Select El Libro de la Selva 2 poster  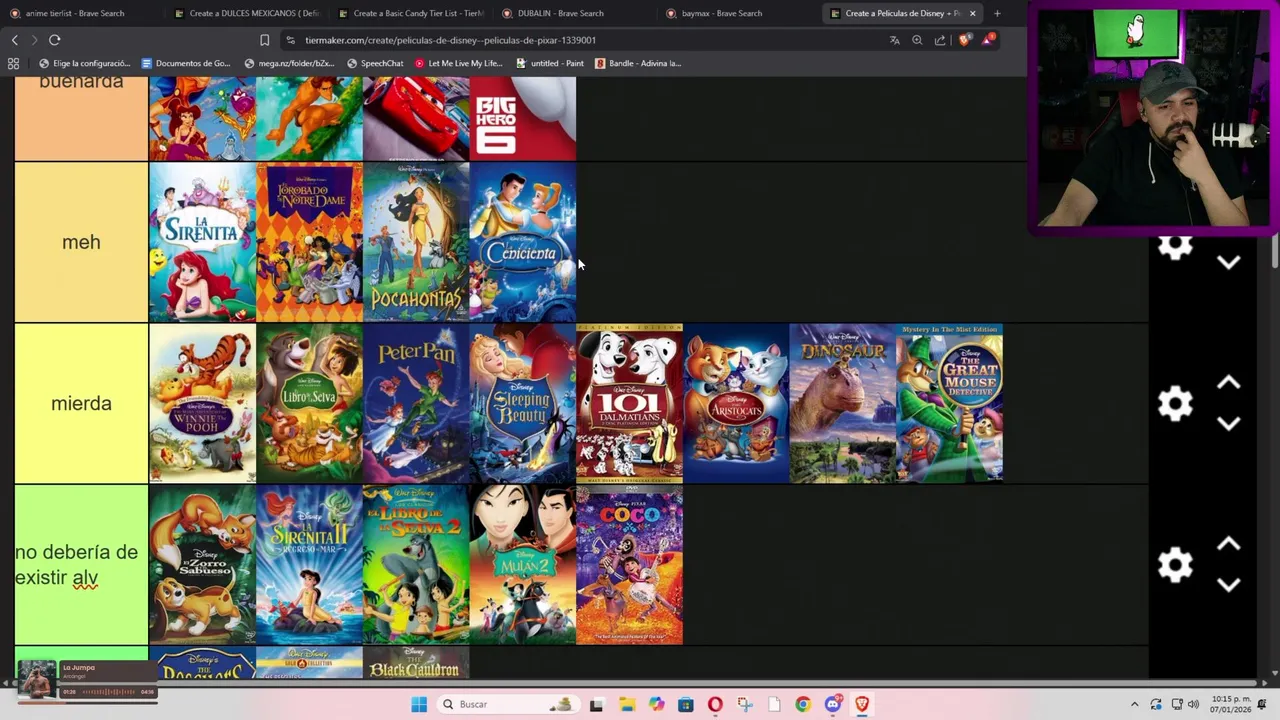pyautogui.click(x=416, y=565)
